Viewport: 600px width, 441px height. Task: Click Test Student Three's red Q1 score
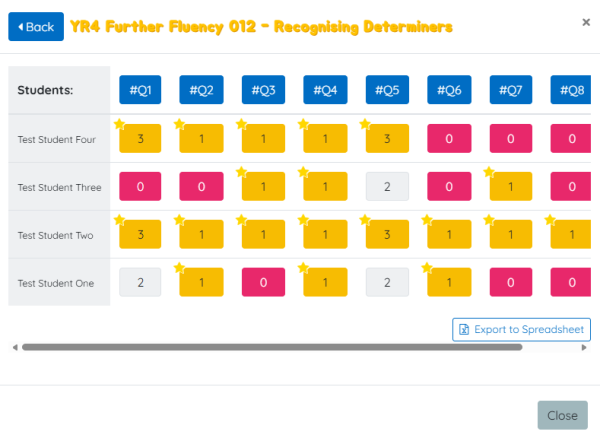click(140, 186)
